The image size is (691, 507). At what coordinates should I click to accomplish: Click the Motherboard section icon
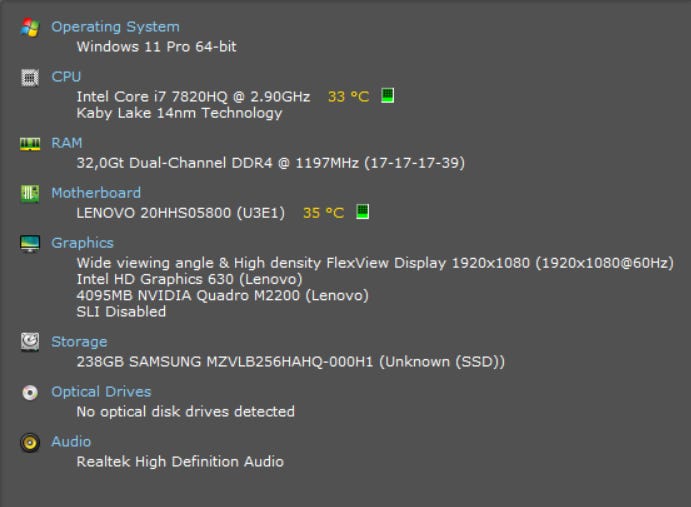tap(30, 193)
